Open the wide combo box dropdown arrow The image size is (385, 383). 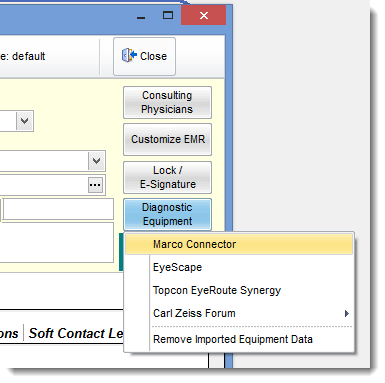point(97,161)
